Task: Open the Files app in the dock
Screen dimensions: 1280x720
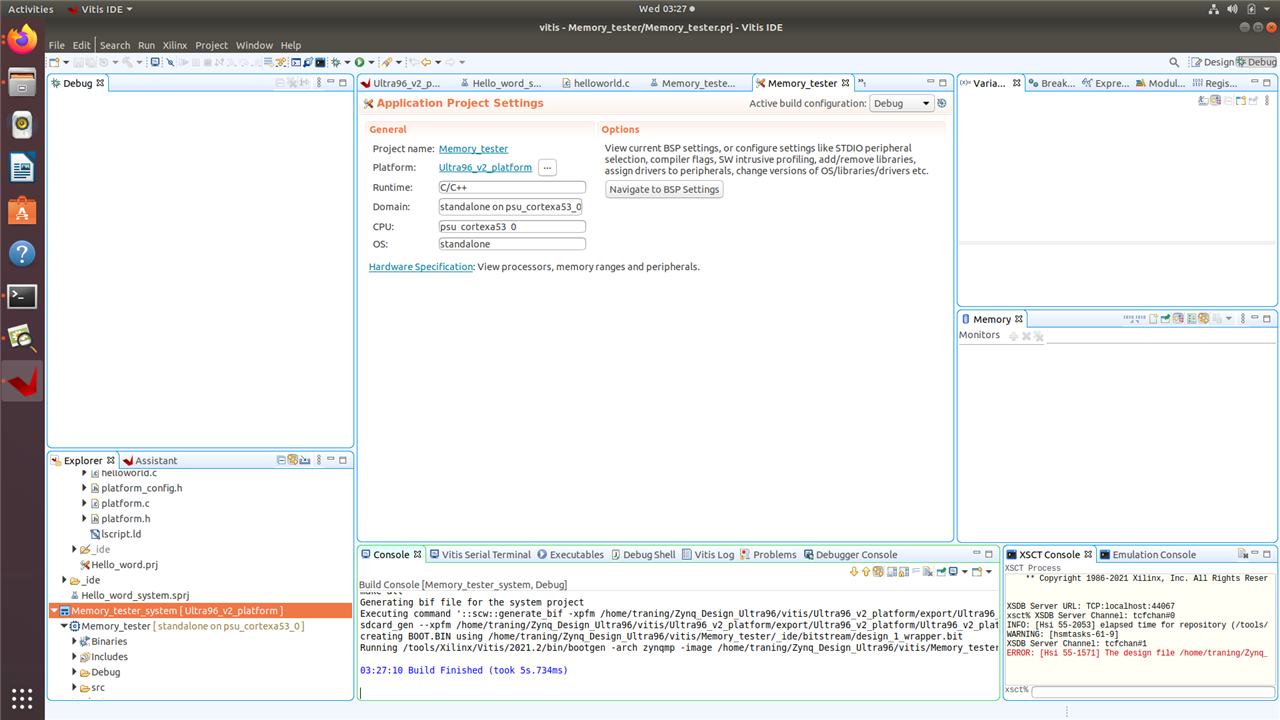Action: point(22,83)
